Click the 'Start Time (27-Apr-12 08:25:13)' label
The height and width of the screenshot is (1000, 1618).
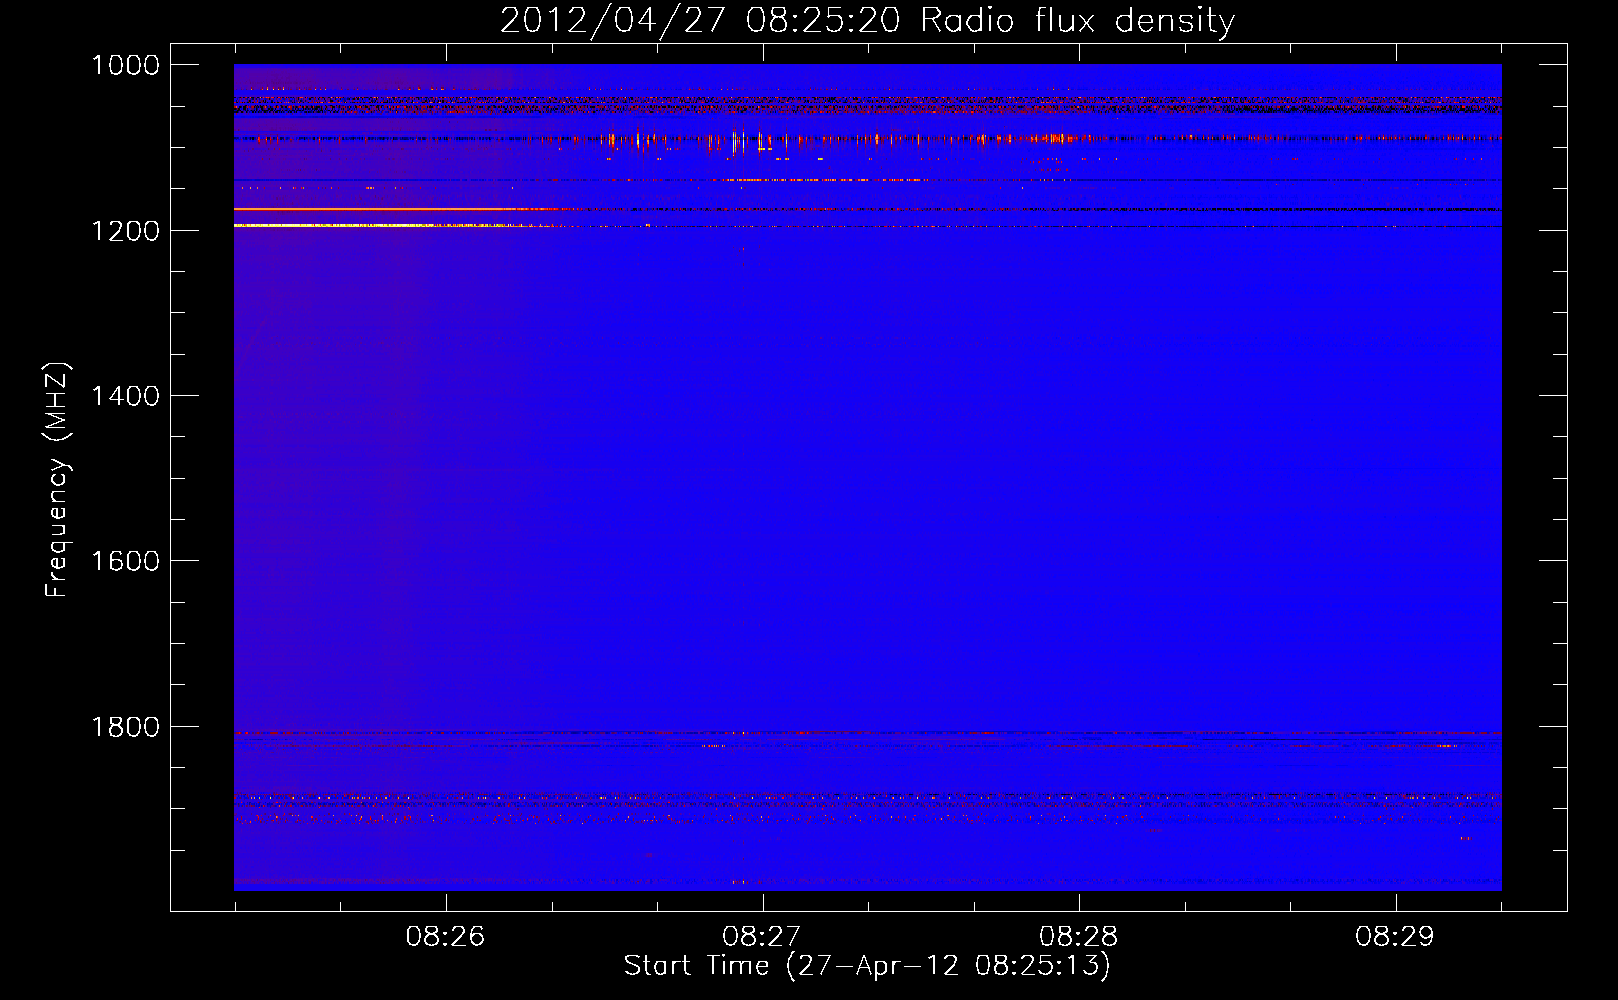pyautogui.click(x=867, y=966)
